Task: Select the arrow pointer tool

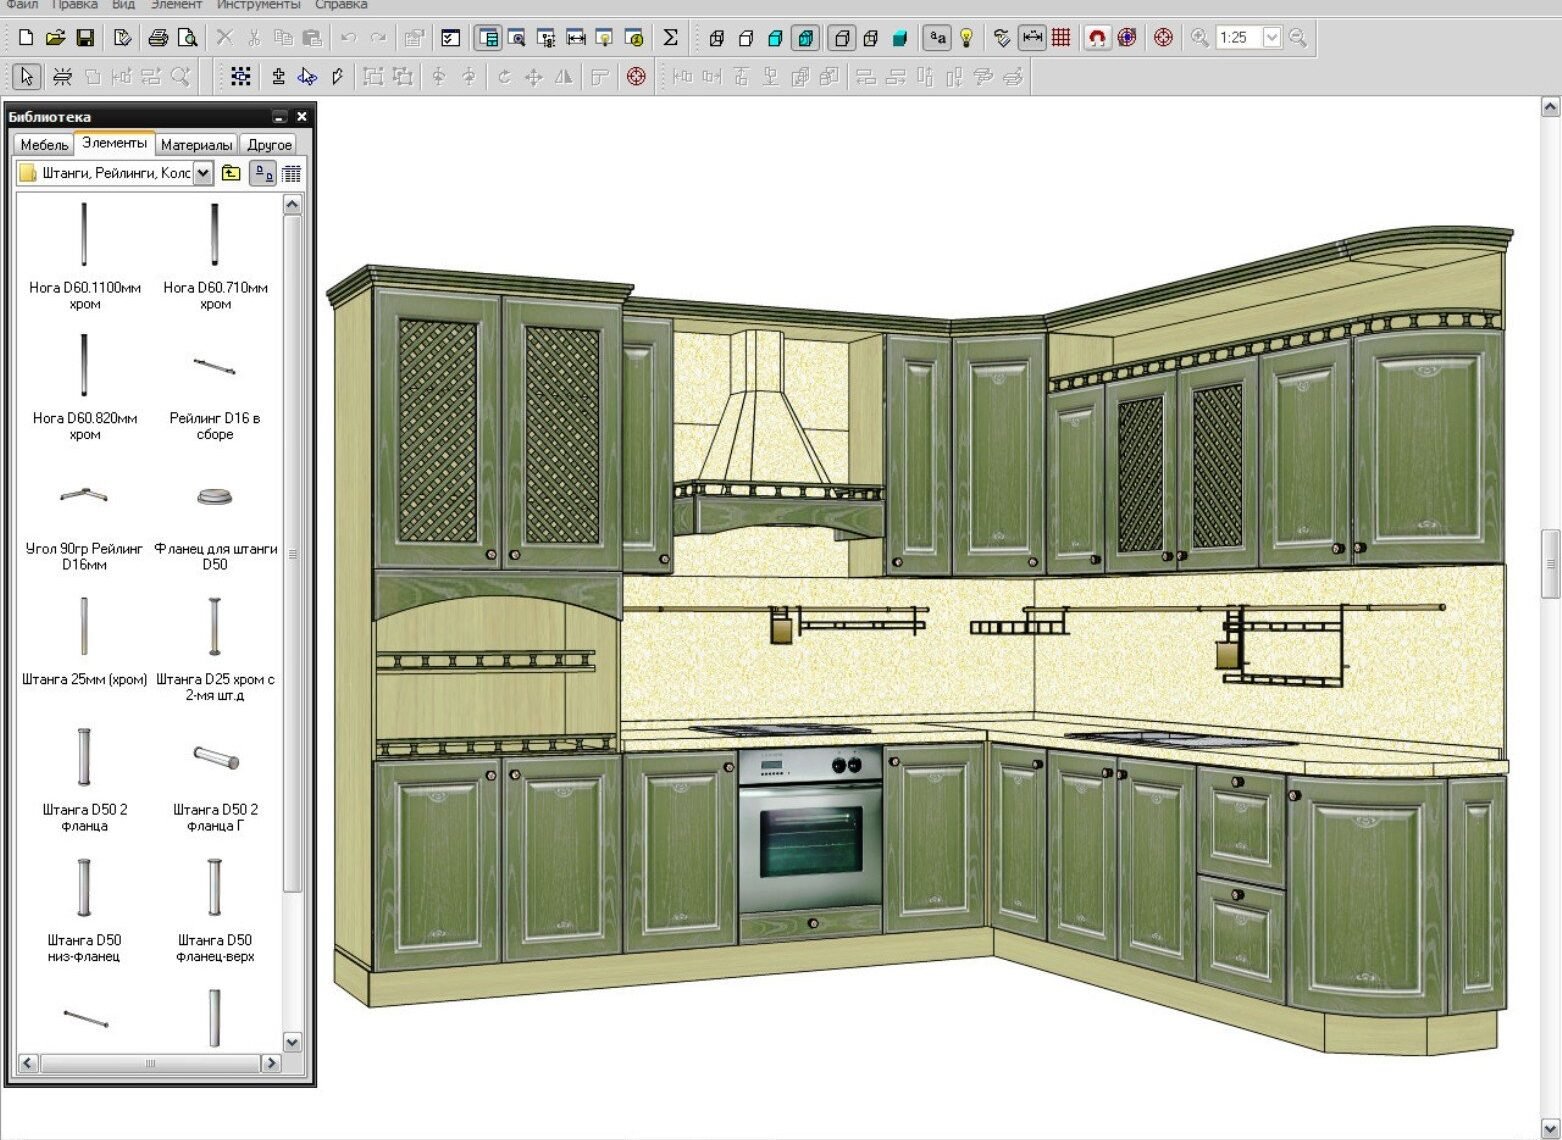Action: pyautogui.click(x=26, y=77)
